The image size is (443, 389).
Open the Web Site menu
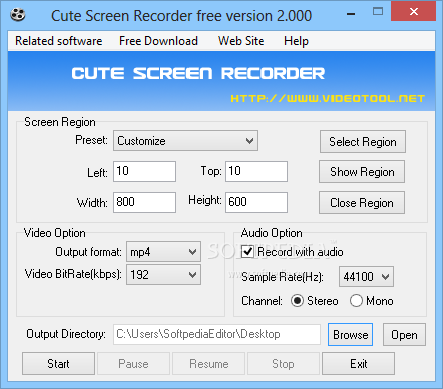(241, 41)
